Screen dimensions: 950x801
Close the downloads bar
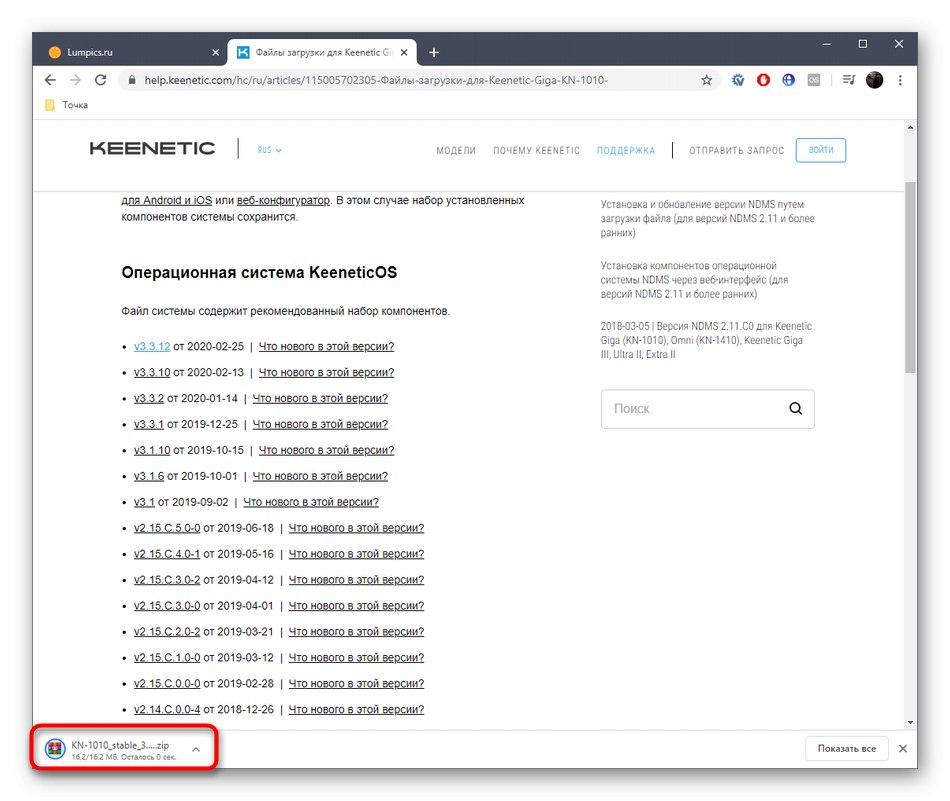(903, 749)
